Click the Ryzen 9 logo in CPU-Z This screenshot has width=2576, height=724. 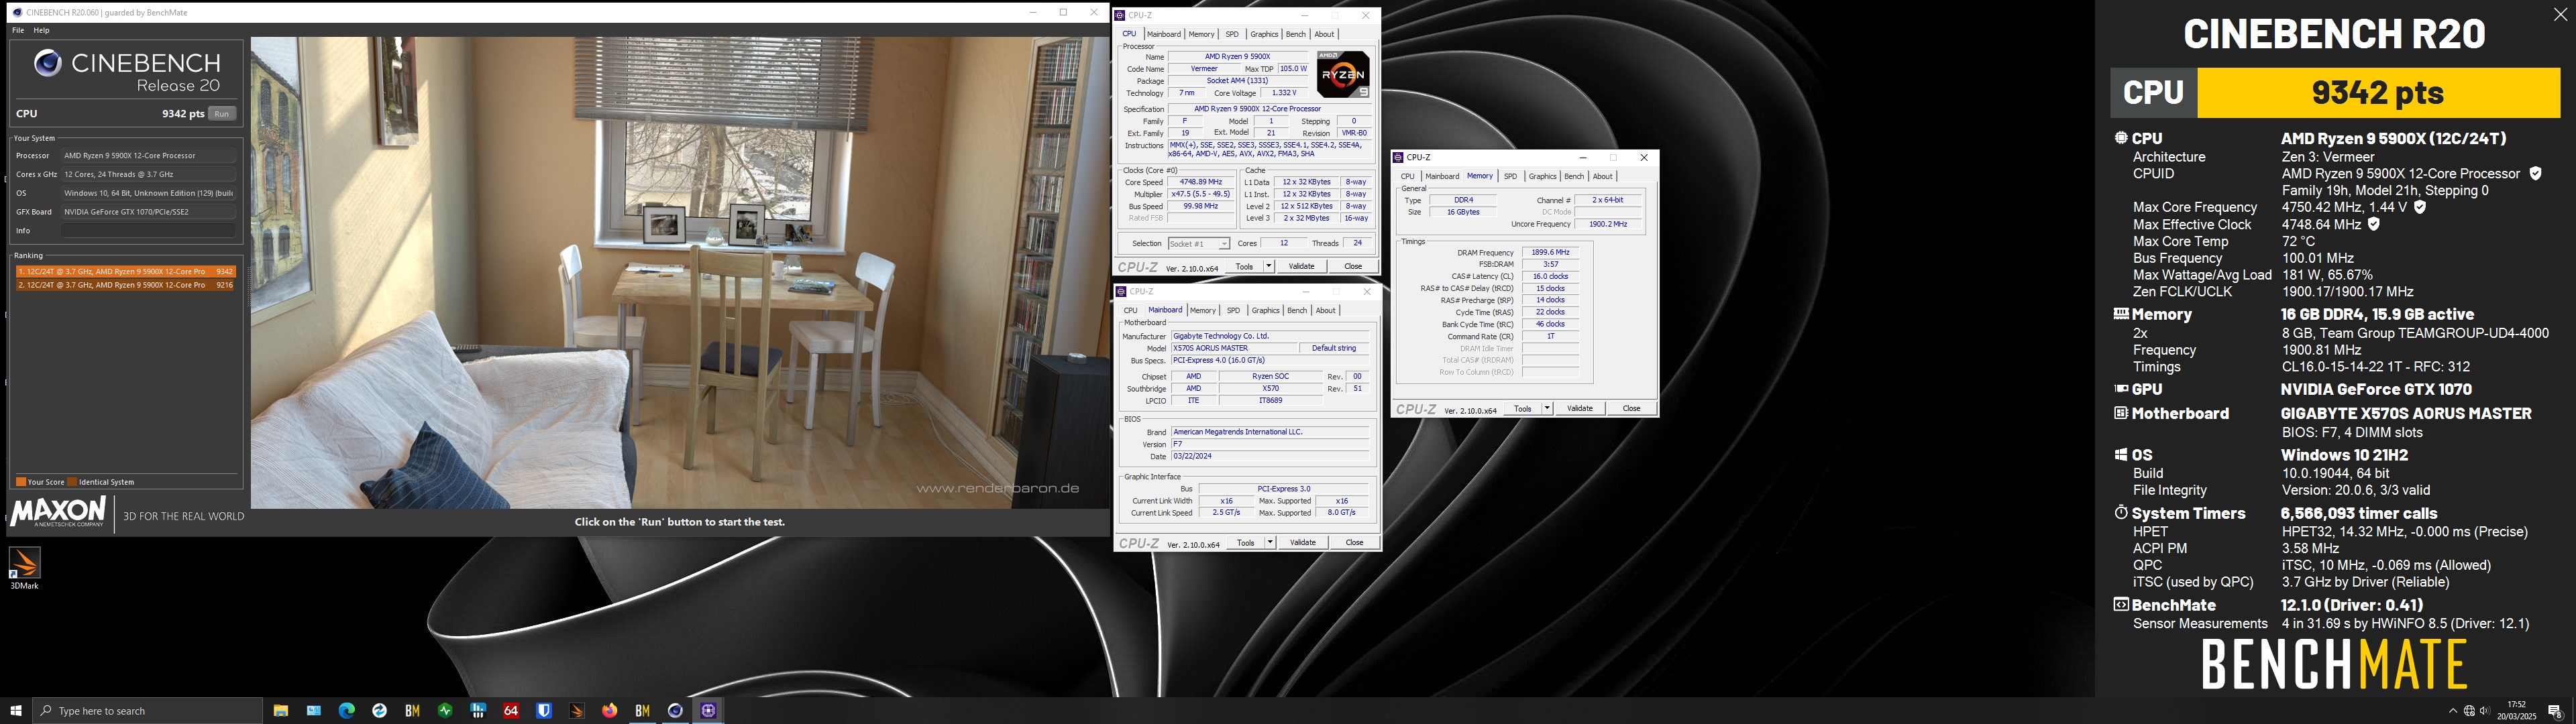[1342, 74]
